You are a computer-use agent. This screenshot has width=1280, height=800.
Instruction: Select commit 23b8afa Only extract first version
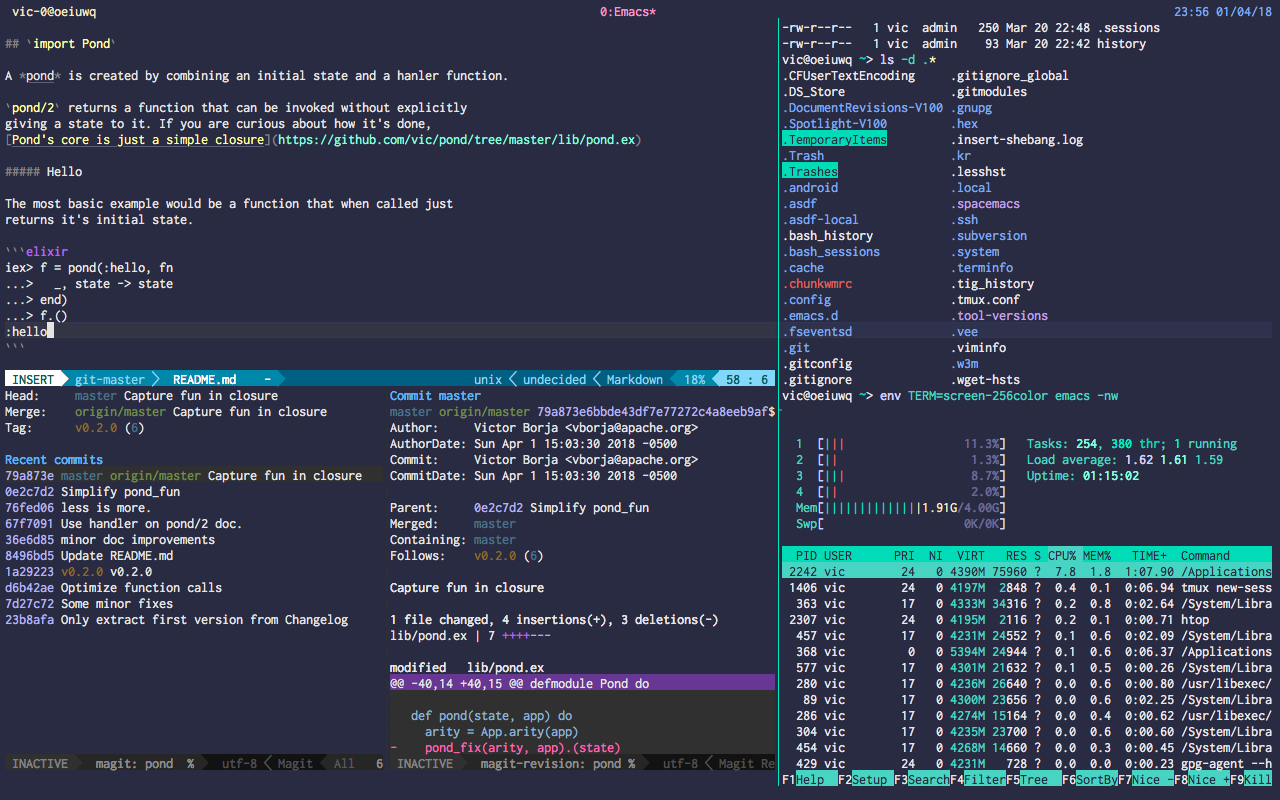click(177, 620)
